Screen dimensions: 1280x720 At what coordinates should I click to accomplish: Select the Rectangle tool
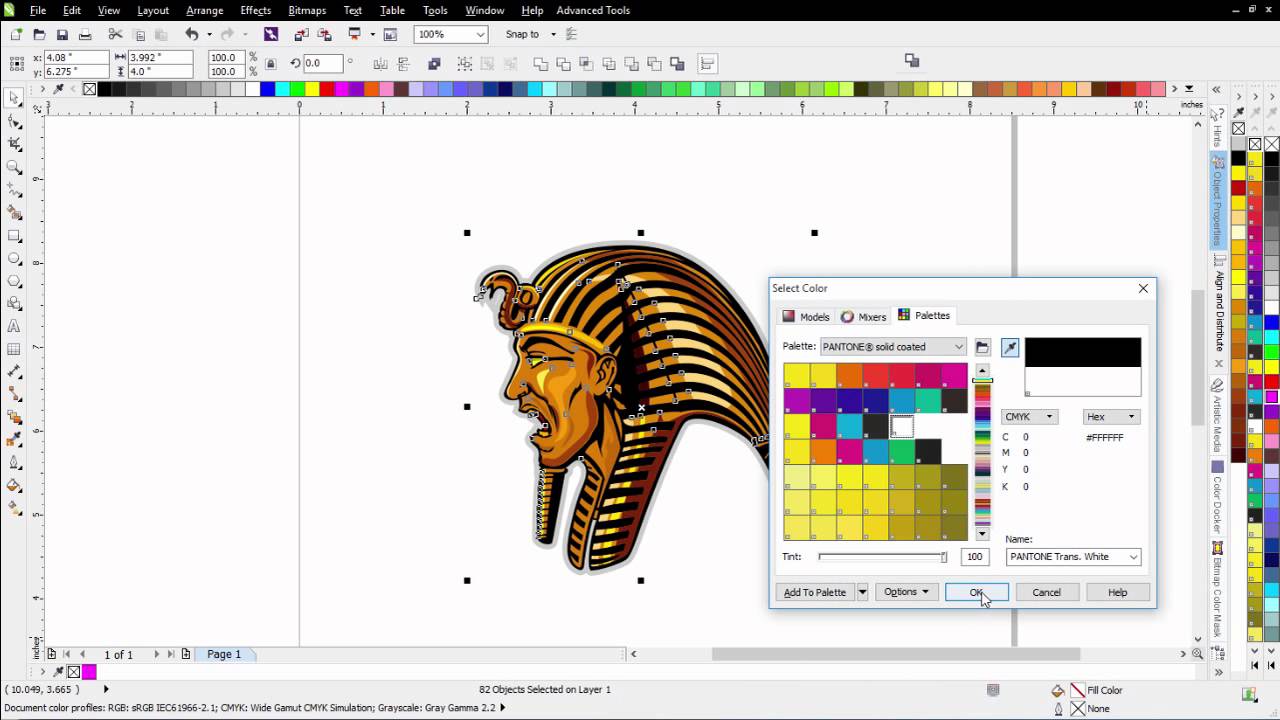point(14,236)
